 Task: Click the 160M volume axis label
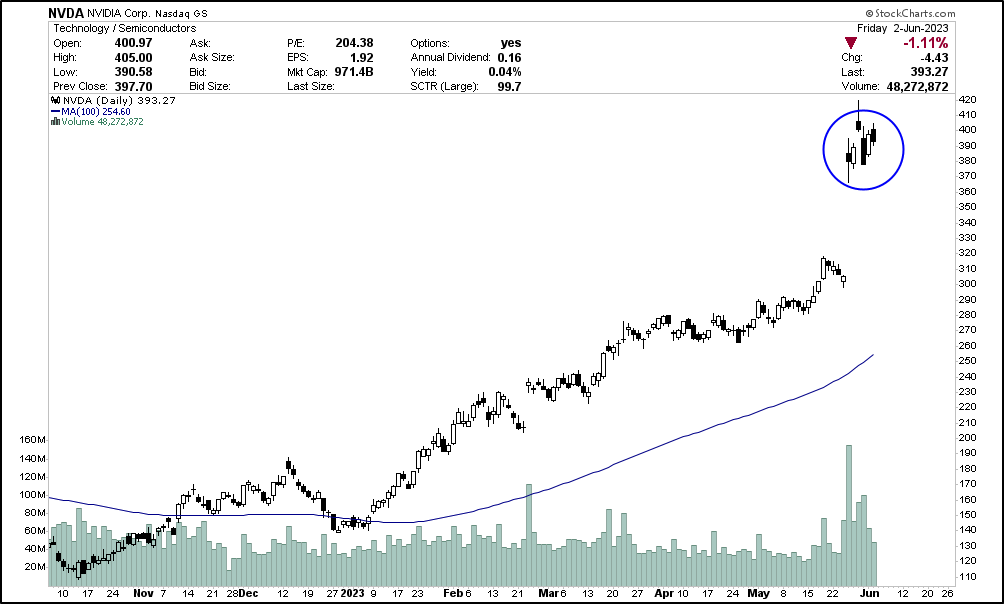point(33,441)
